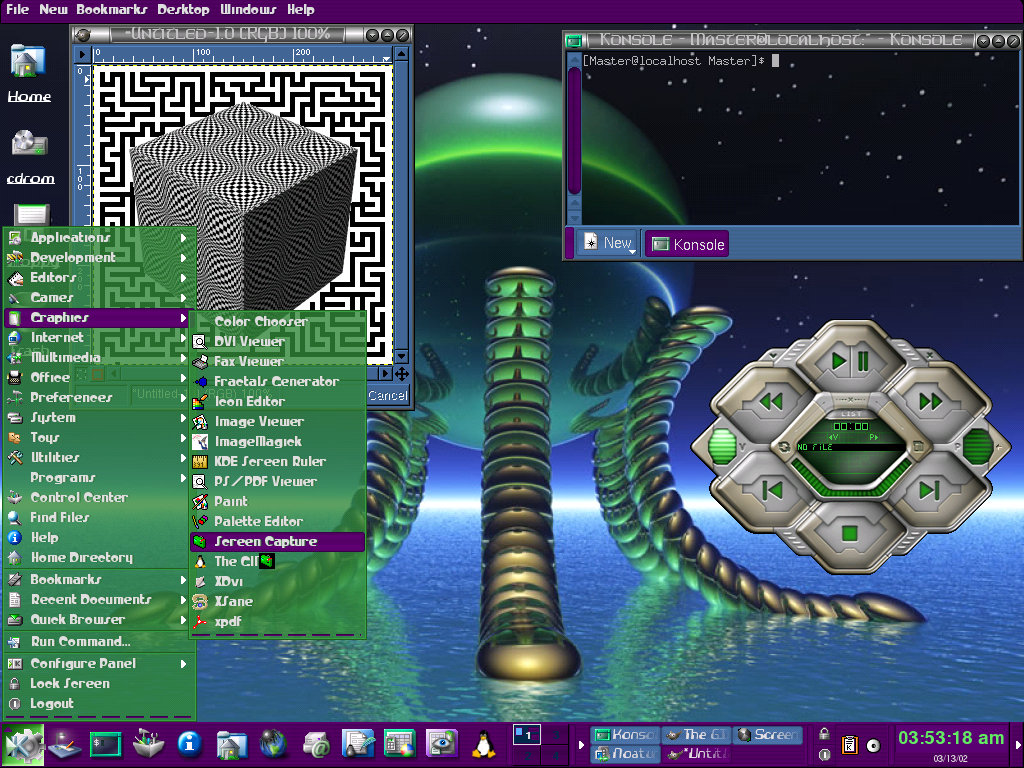Open the home folder icon in the panel
Screen dimensions: 1024x768
pos(231,744)
